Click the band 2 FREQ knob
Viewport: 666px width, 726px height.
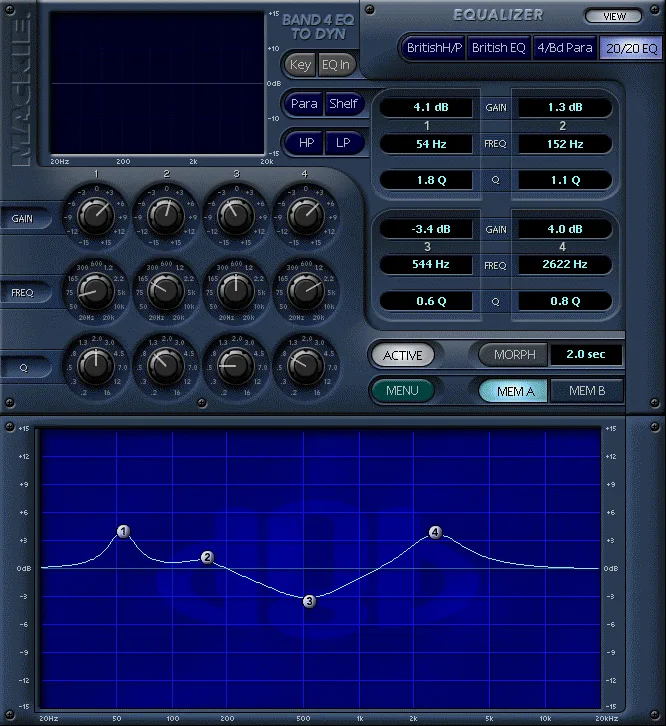[x=166, y=292]
